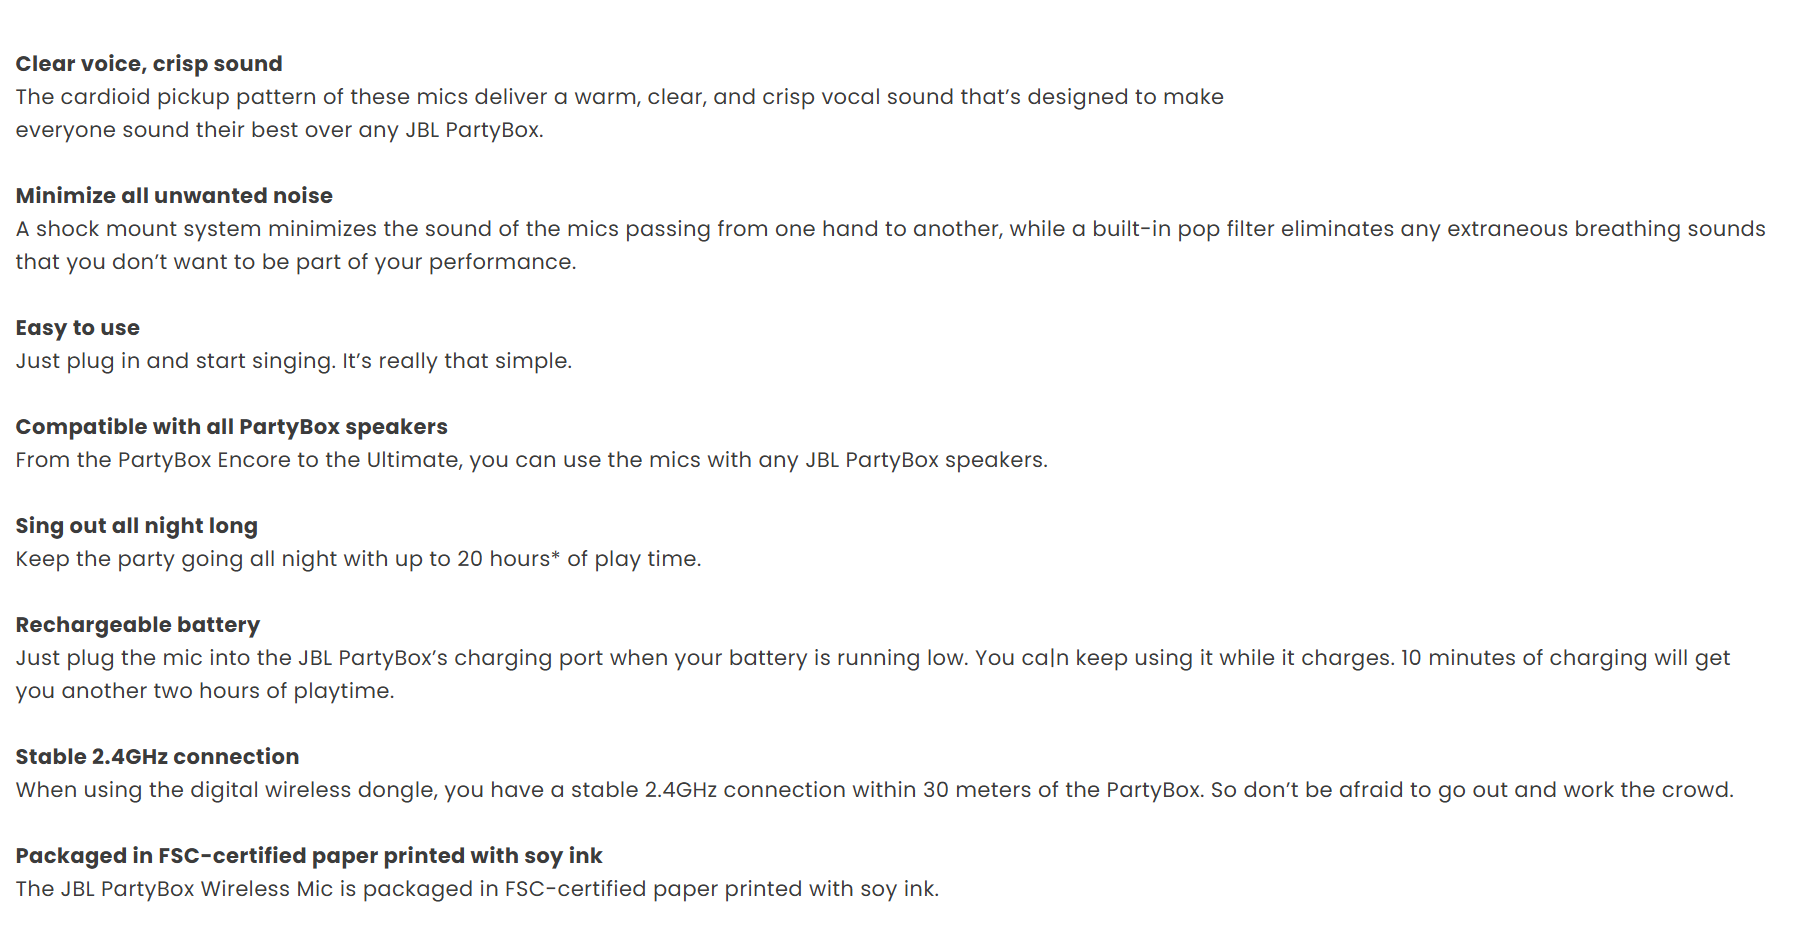Click 'Compatible with all PartyBox speakers' heading
This screenshot has width=1805, height=927.
point(231,427)
